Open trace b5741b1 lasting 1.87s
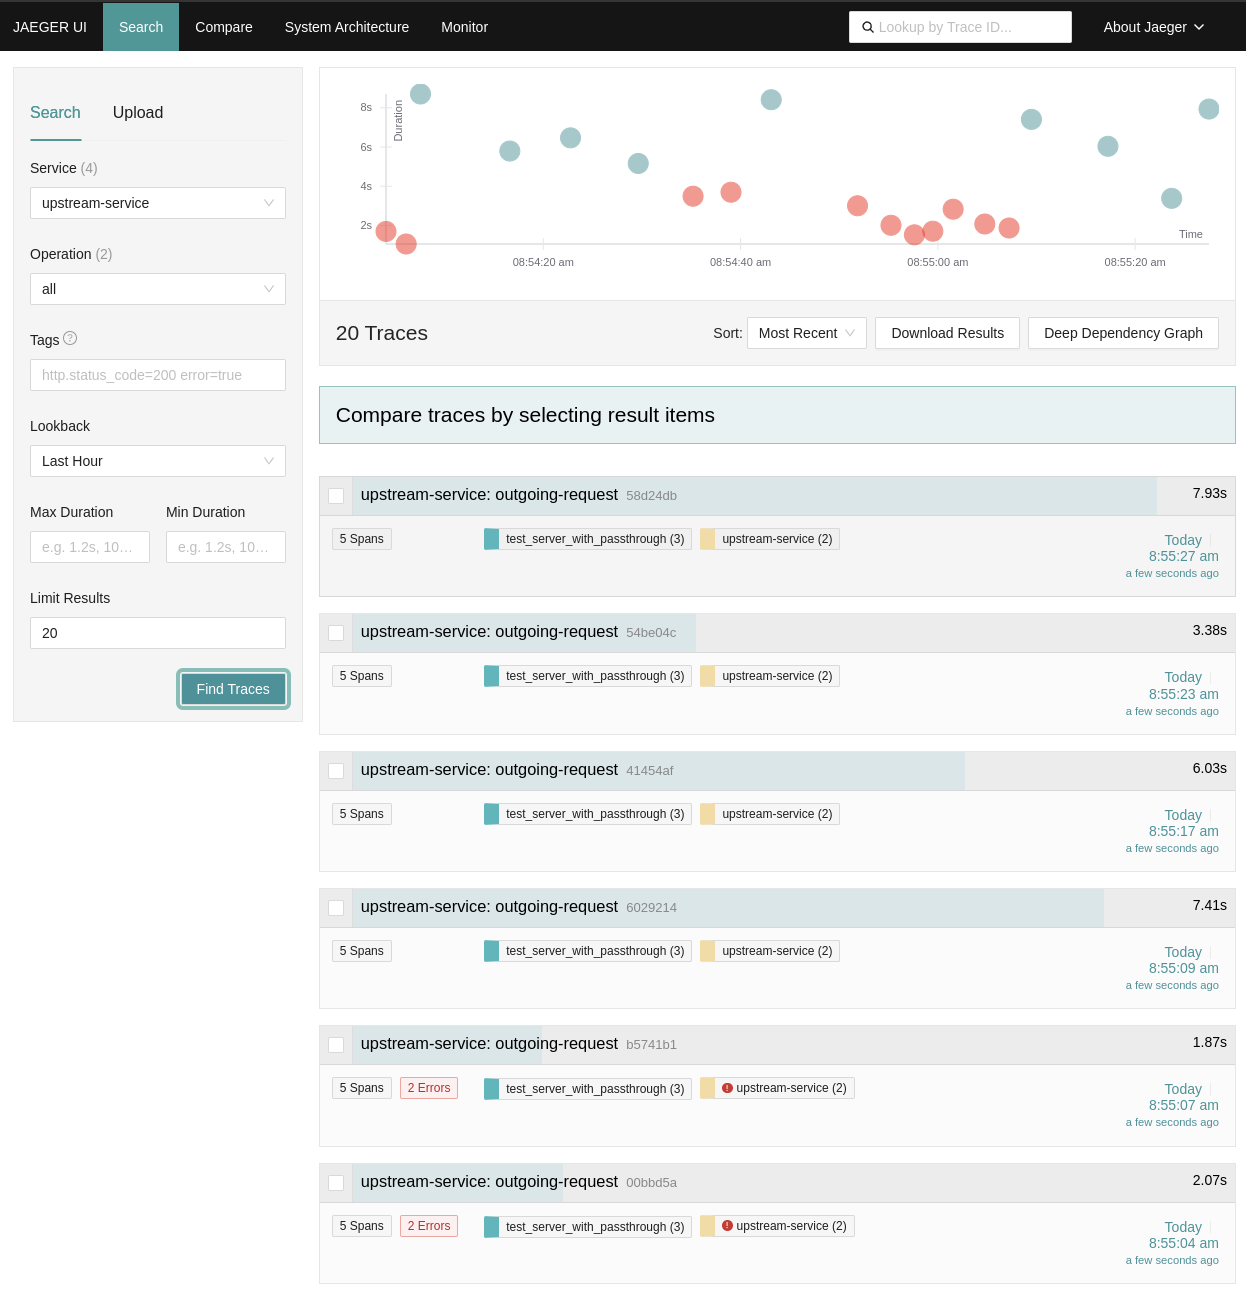The height and width of the screenshot is (1298, 1246). click(x=794, y=1044)
